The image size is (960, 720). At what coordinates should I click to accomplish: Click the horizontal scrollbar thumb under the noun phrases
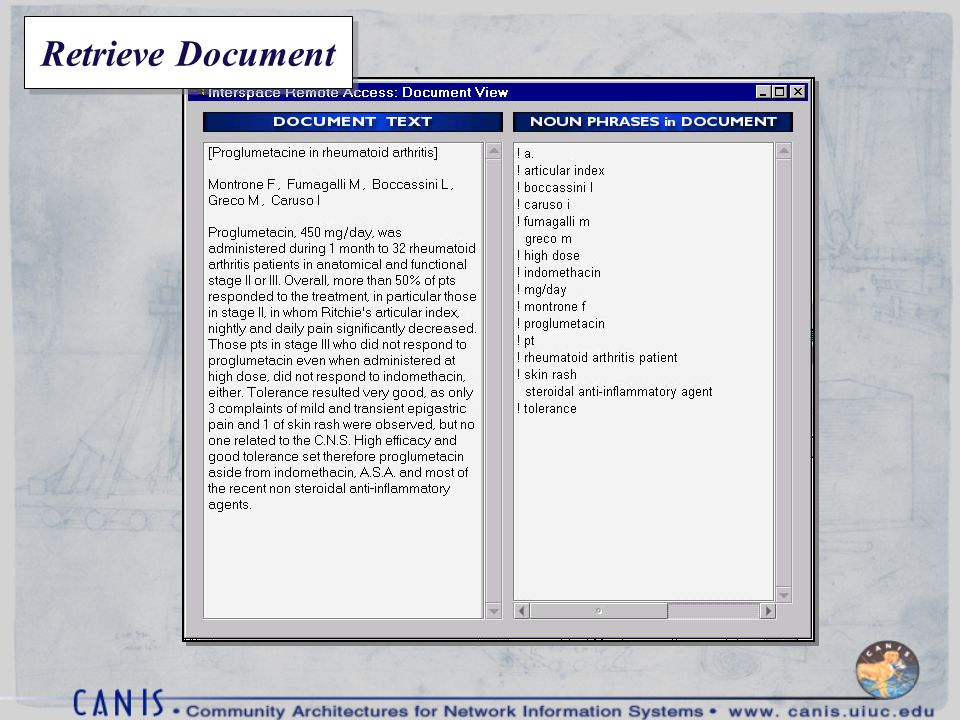click(x=599, y=610)
